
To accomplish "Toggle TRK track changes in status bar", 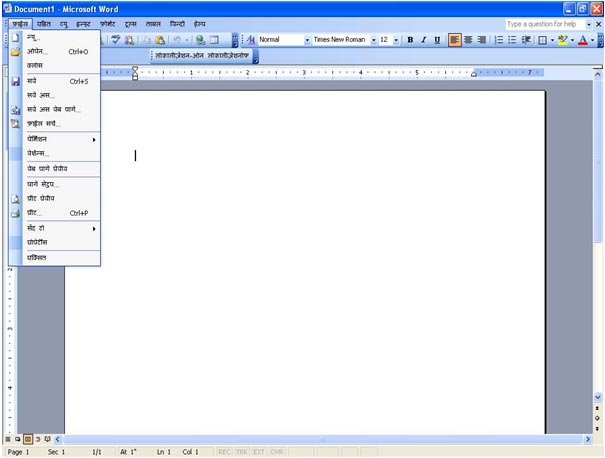I will (x=242, y=452).
